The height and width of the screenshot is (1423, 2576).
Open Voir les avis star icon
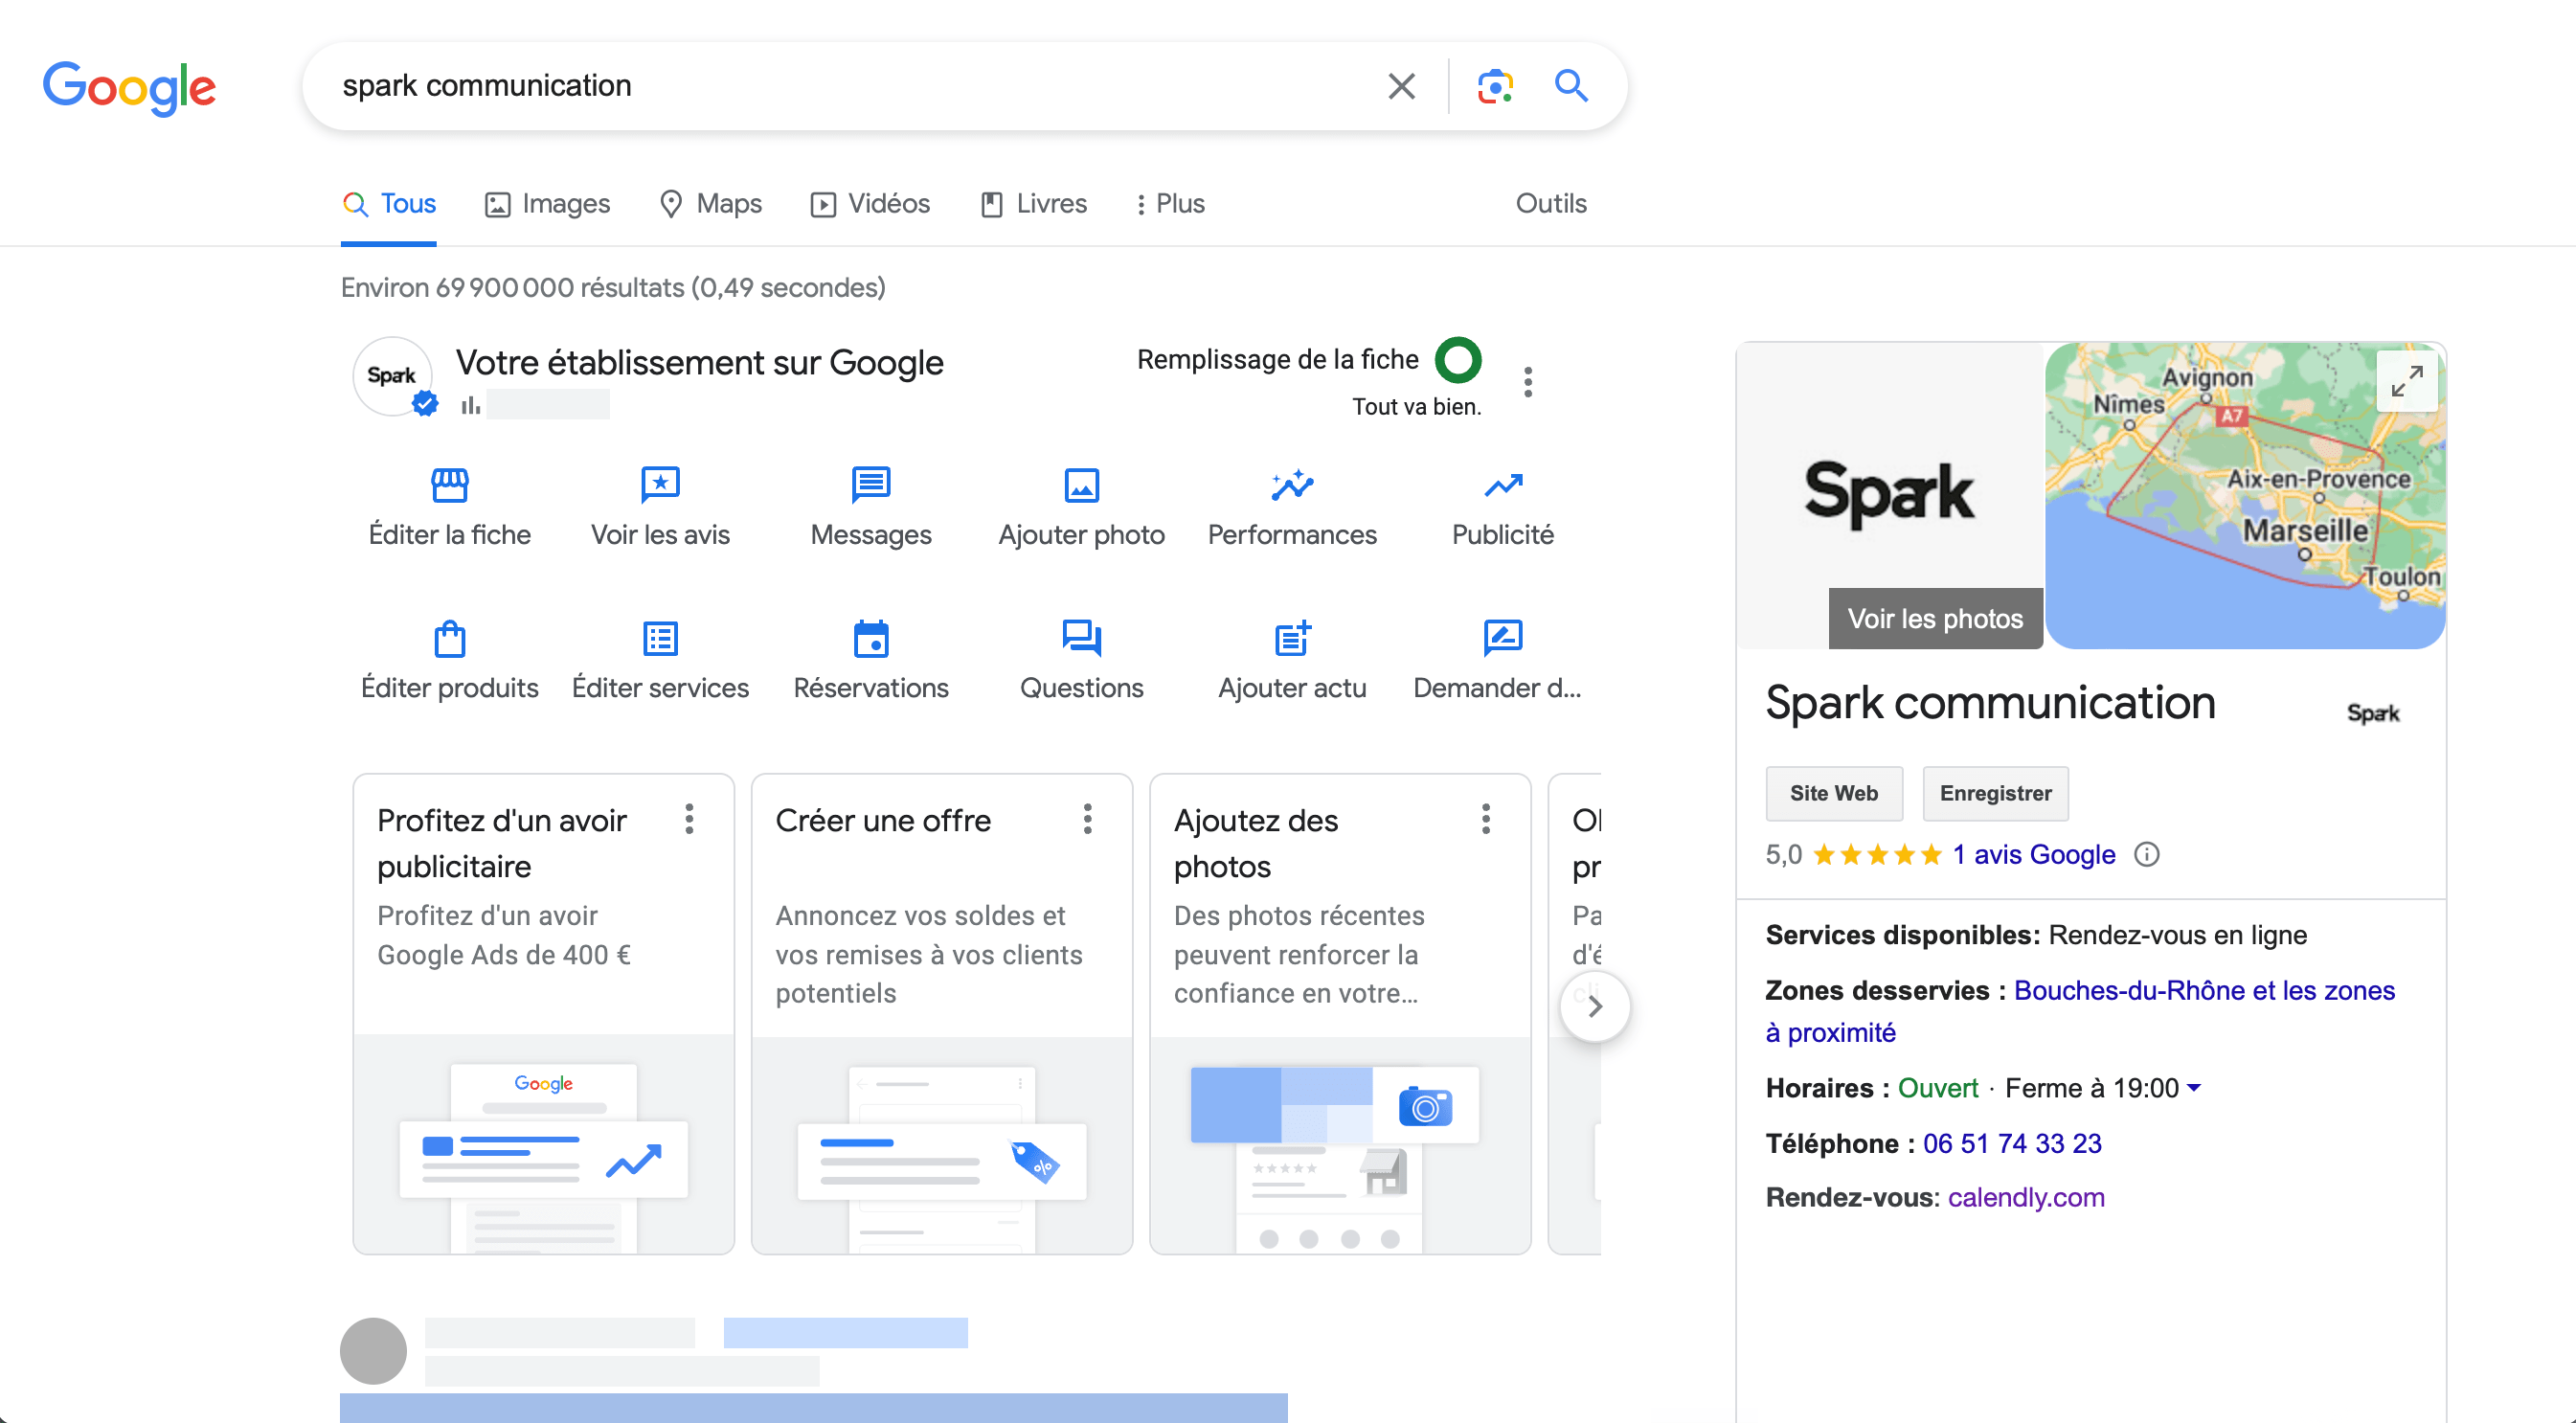[660, 485]
